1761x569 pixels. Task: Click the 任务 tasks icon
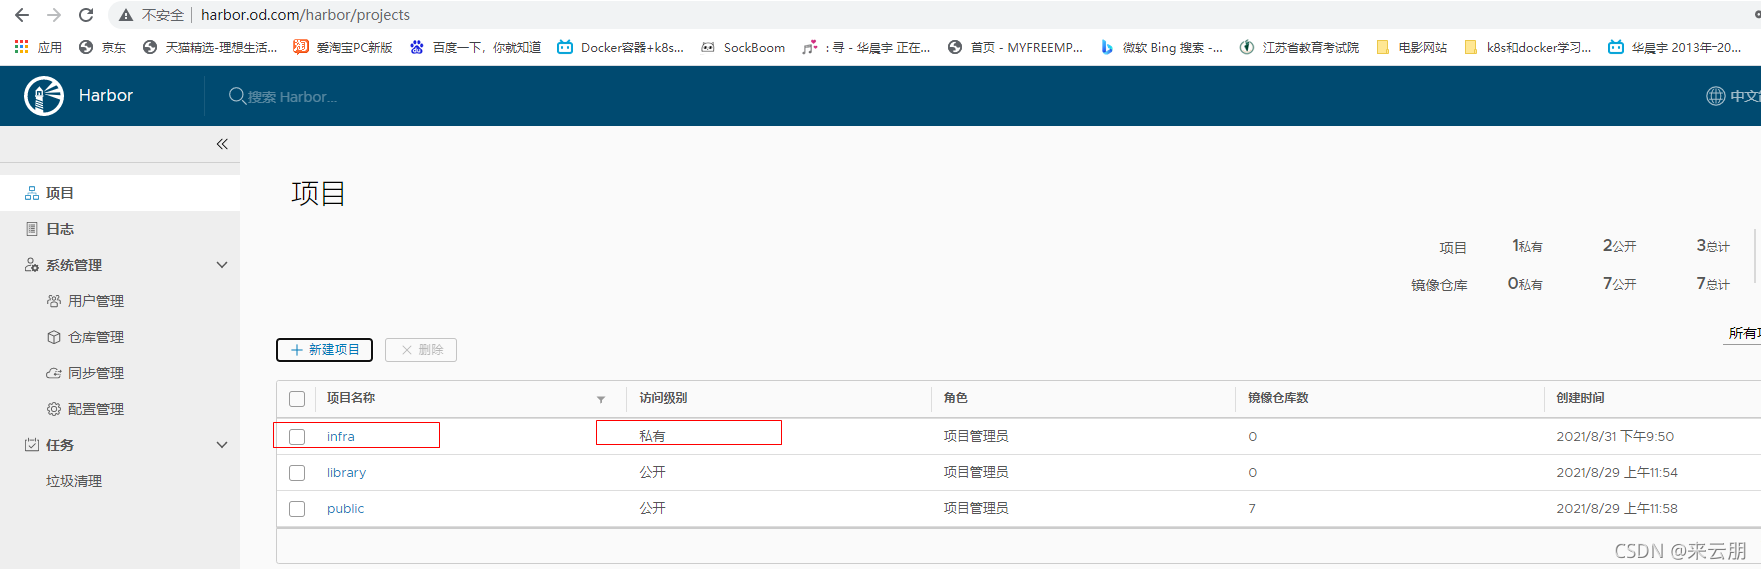click(x=32, y=445)
